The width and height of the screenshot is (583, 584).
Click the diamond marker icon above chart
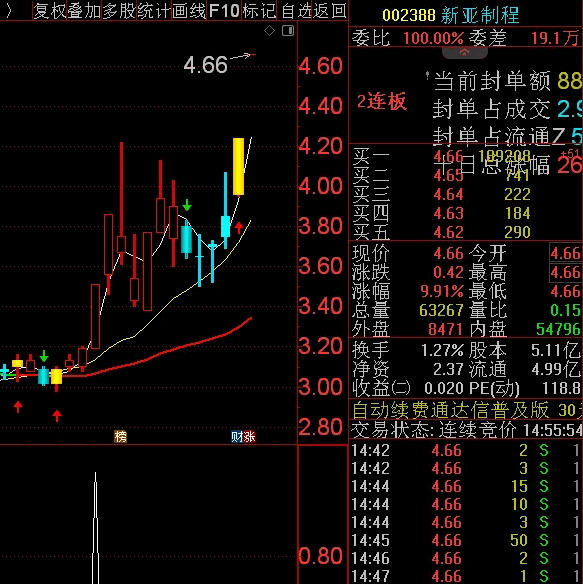coord(269,31)
